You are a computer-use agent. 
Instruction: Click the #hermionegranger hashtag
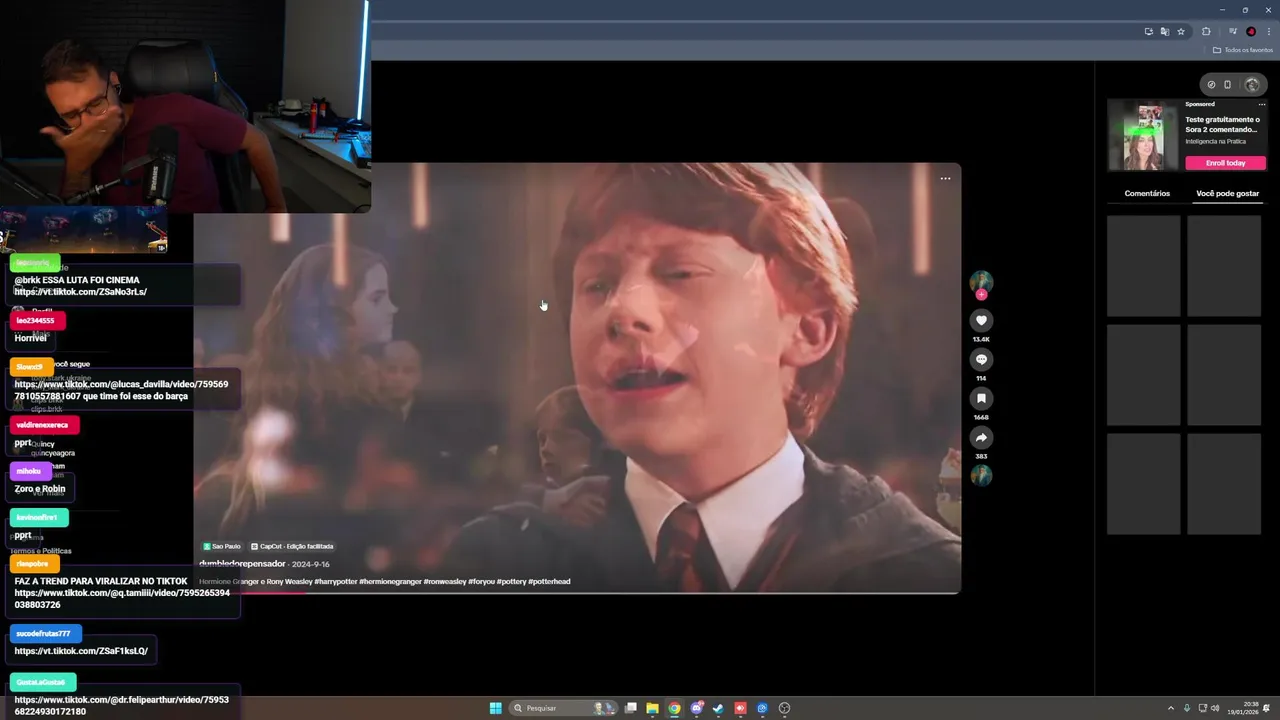pos(390,581)
